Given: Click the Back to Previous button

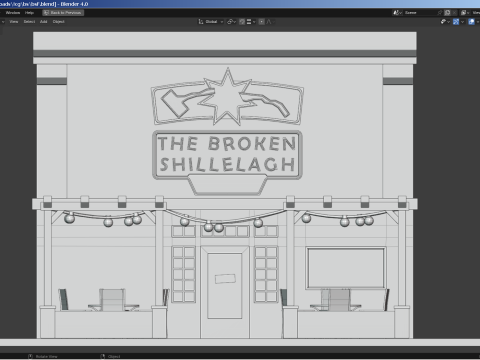Looking at the screenshot, I should pyautogui.click(x=63, y=13).
